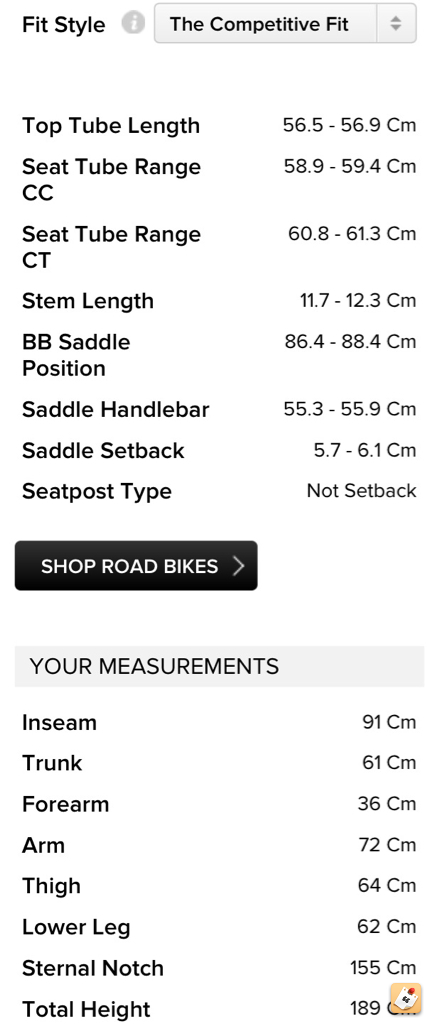Screen dimensions: 430x1024
Task: Select the Top Tube Length label
Action: coord(111,125)
